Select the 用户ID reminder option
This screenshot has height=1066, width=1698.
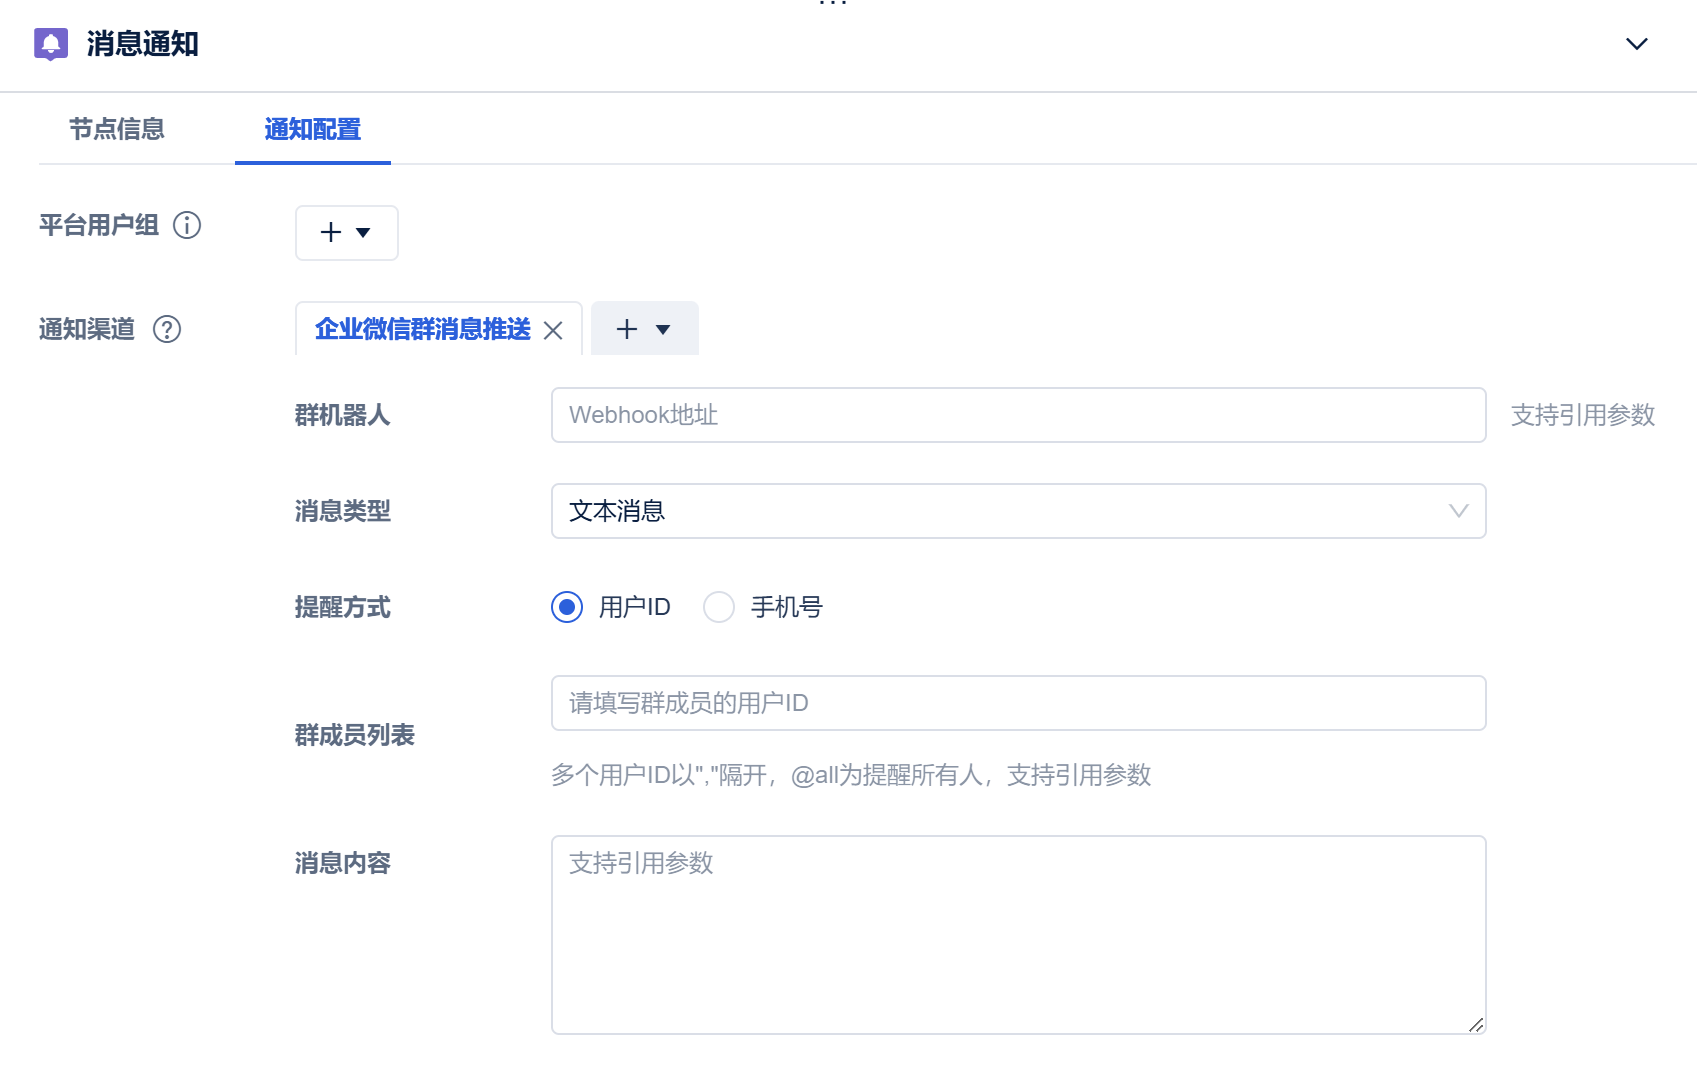[x=567, y=607]
